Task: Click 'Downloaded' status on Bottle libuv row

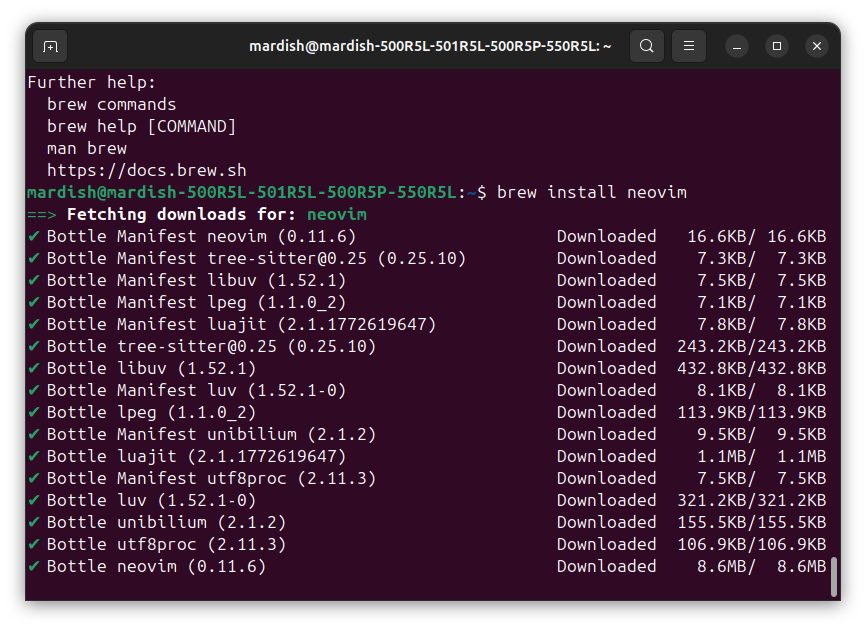Action: coord(606,369)
